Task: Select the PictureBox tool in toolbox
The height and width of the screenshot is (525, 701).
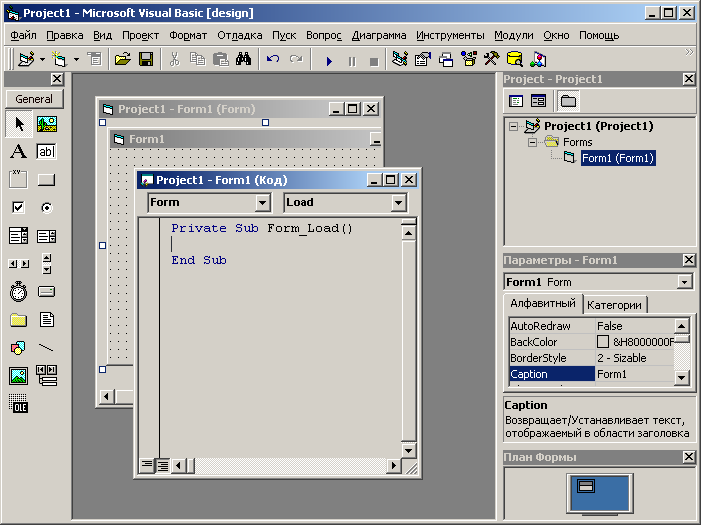Action: click(46, 124)
